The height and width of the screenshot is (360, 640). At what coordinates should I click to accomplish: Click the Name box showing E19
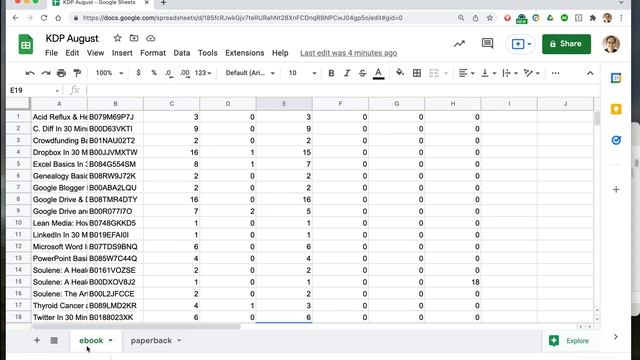click(x=34, y=90)
